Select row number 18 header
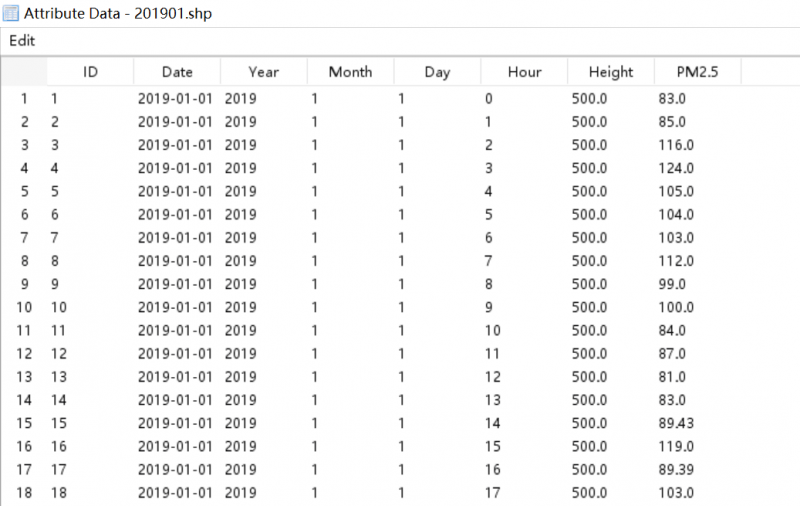 [x=24, y=492]
